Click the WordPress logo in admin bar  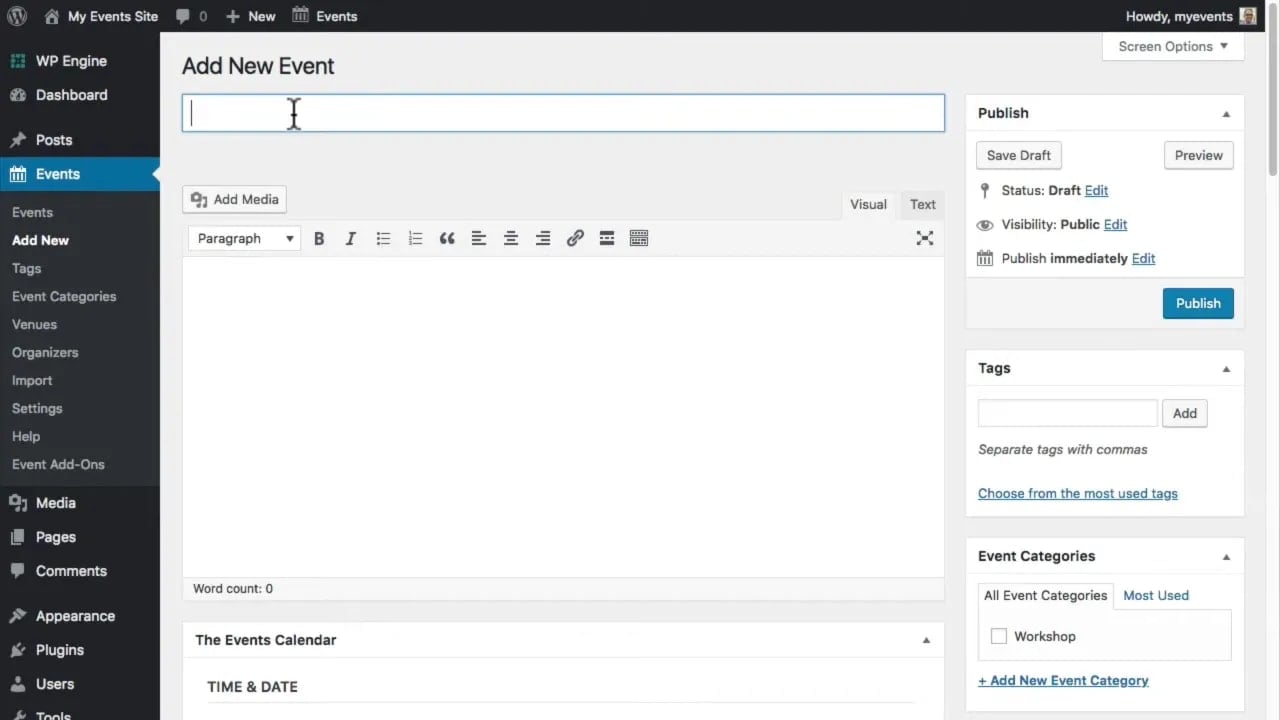(x=17, y=16)
